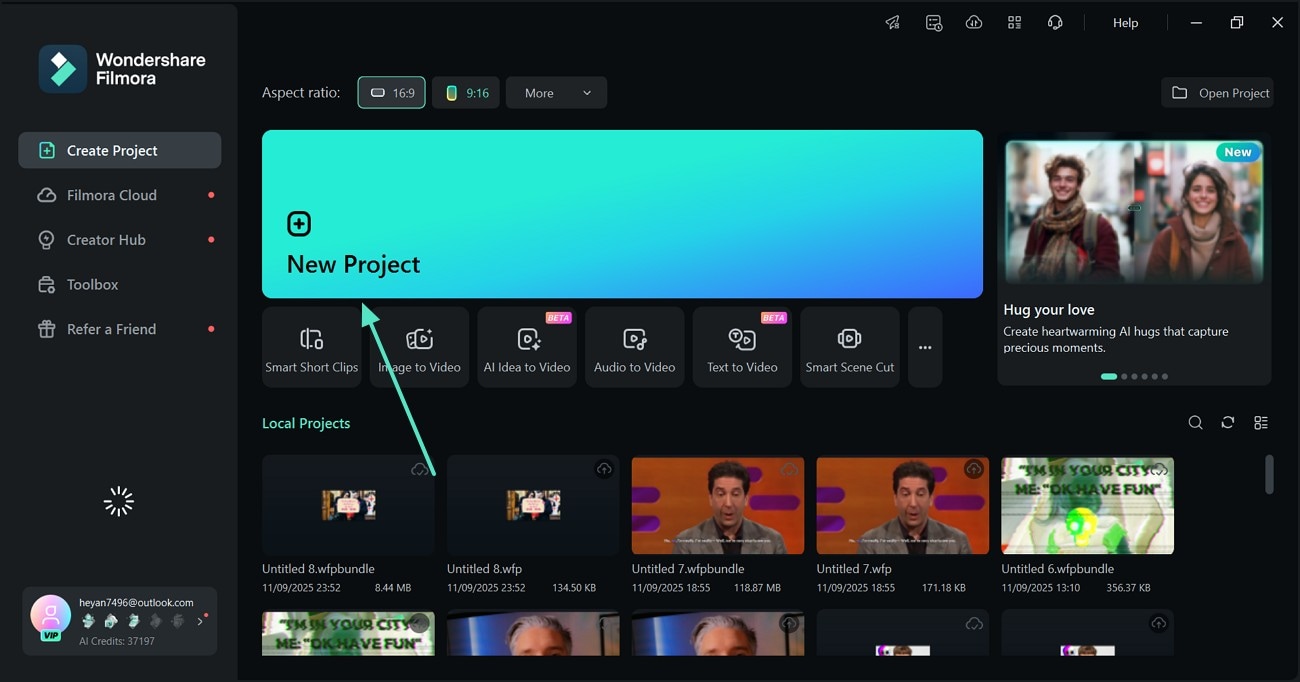Select last carousel dot under promo

[1164, 377]
